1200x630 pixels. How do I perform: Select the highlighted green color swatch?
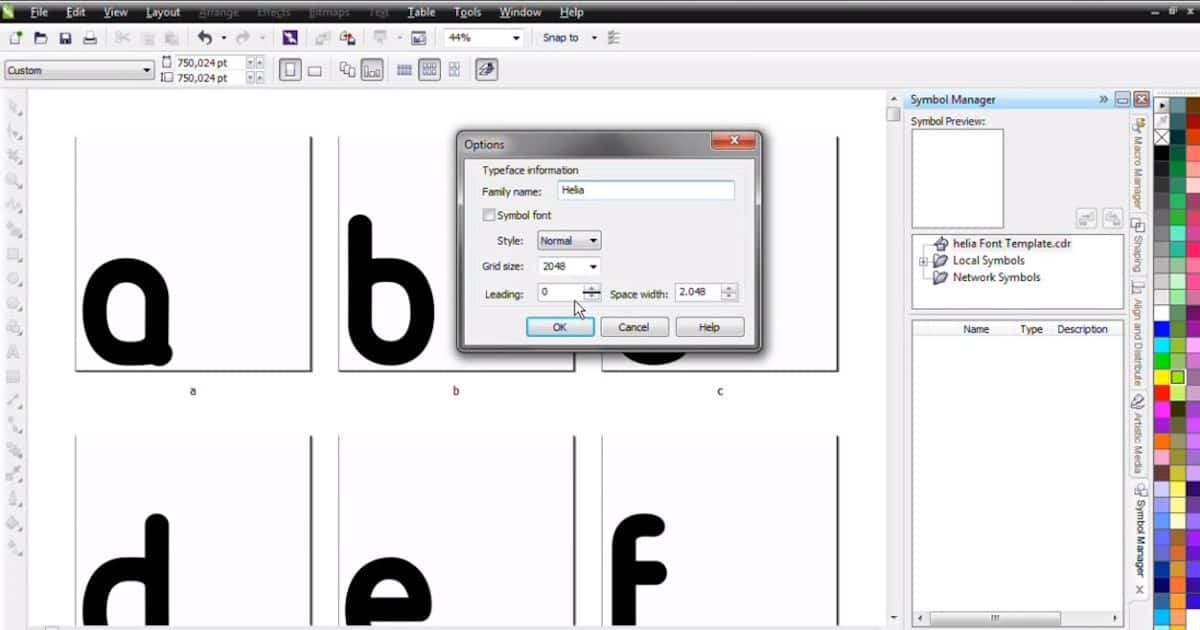pos(1178,377)
